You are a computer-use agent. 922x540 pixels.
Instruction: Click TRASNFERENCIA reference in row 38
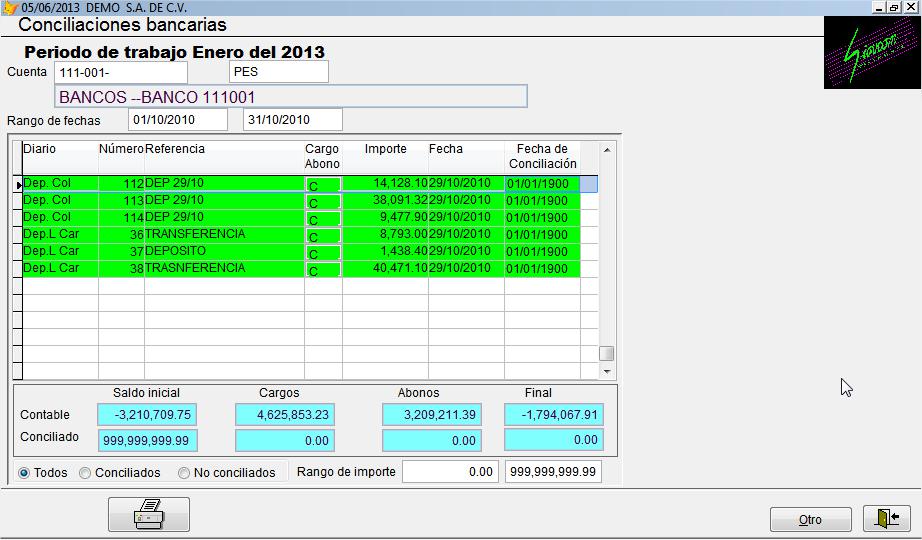point(224,269)
